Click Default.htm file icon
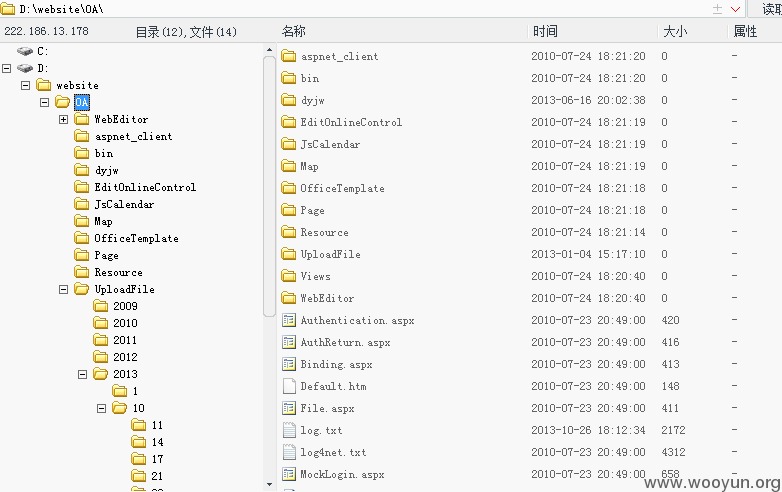Screen dimensions: 782x492 click(289, 386)
